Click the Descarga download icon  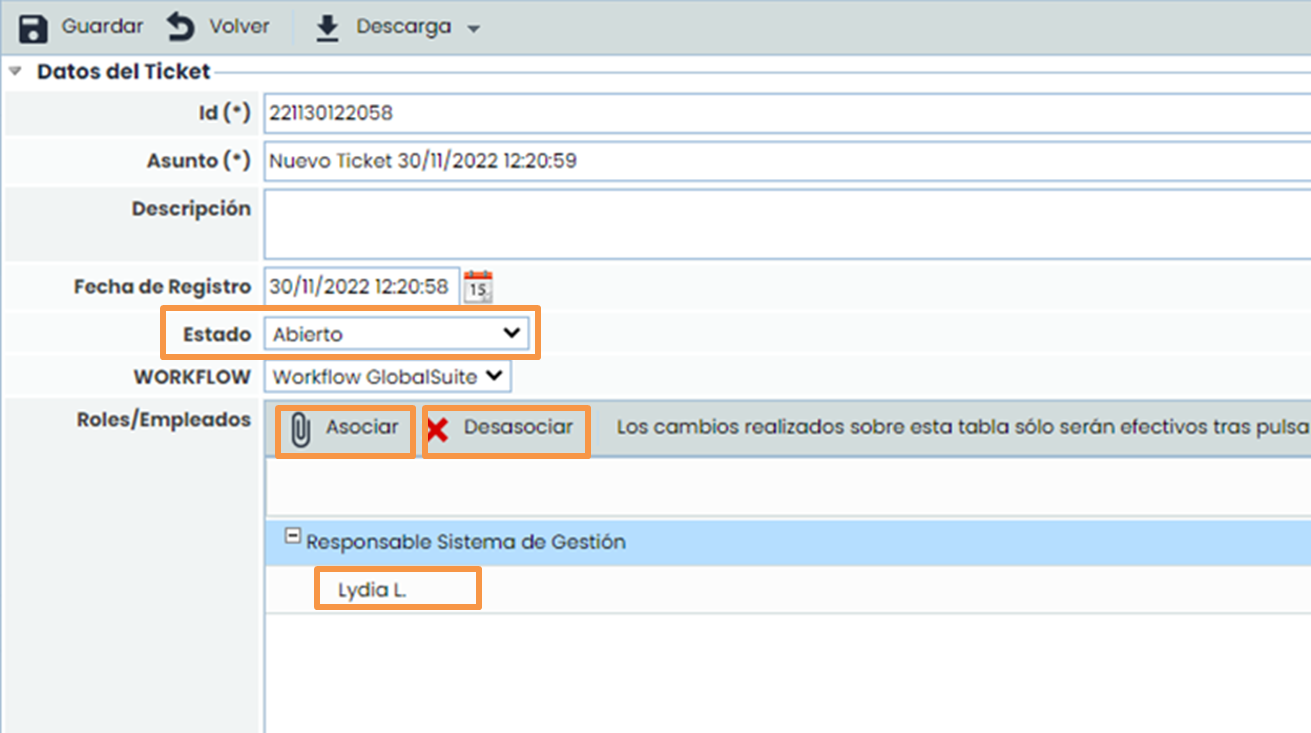tap(327, 28)
